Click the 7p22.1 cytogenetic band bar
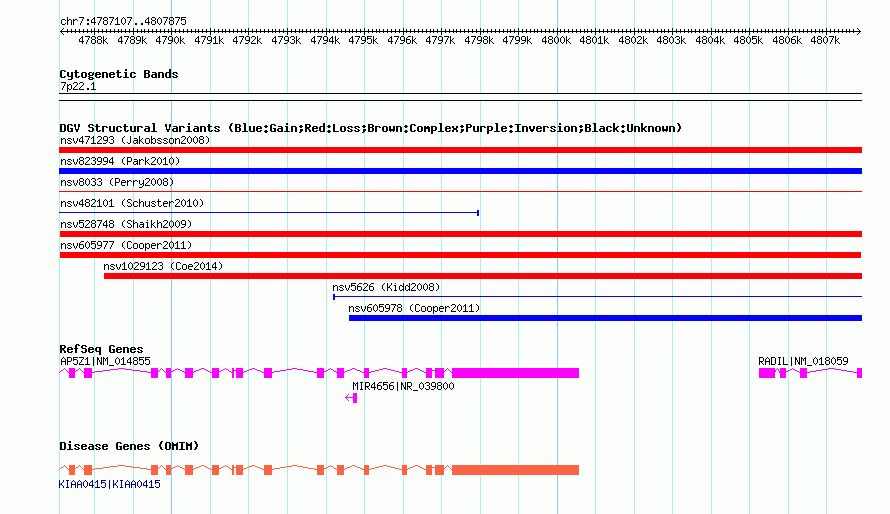 point(460,97)
